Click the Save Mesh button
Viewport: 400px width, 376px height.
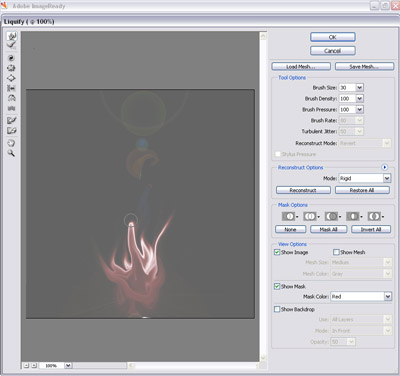364,66
